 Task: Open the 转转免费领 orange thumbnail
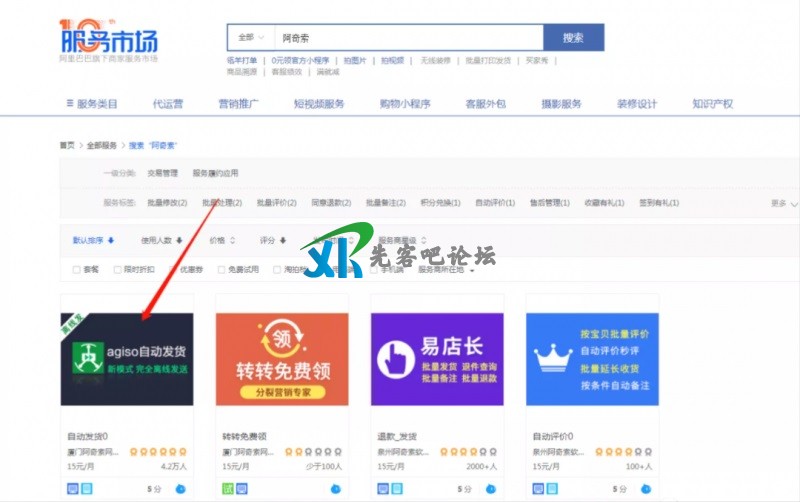[282, 360]
